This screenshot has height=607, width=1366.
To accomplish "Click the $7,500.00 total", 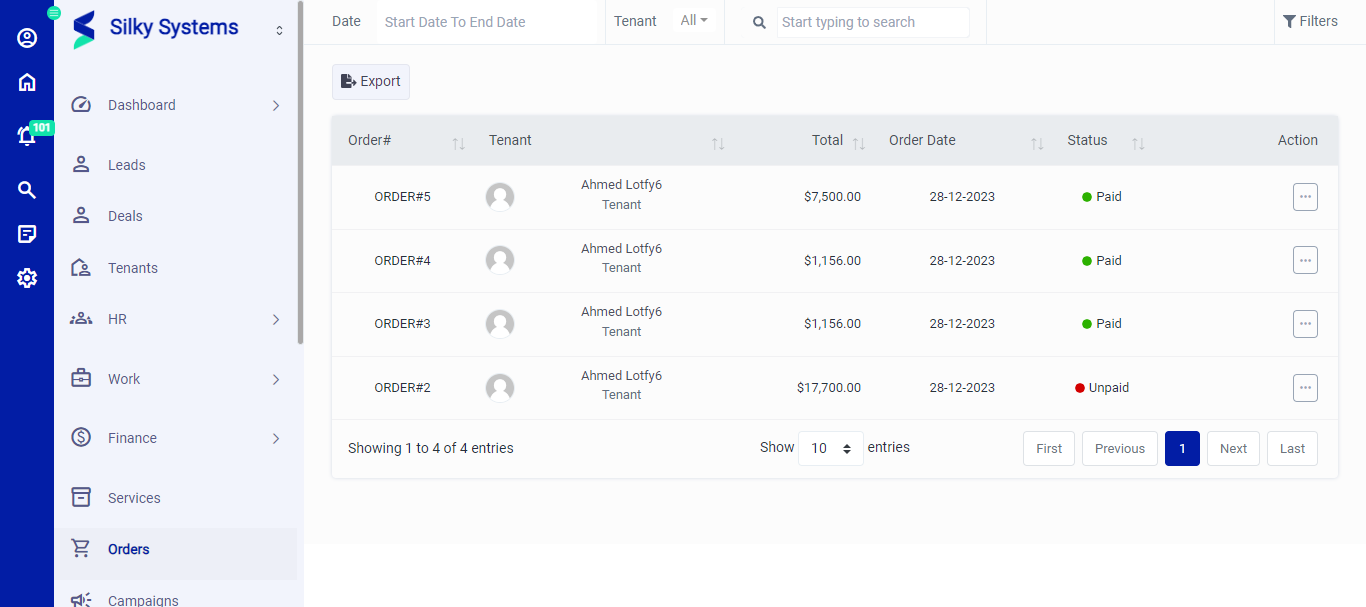I will [832, 197].
